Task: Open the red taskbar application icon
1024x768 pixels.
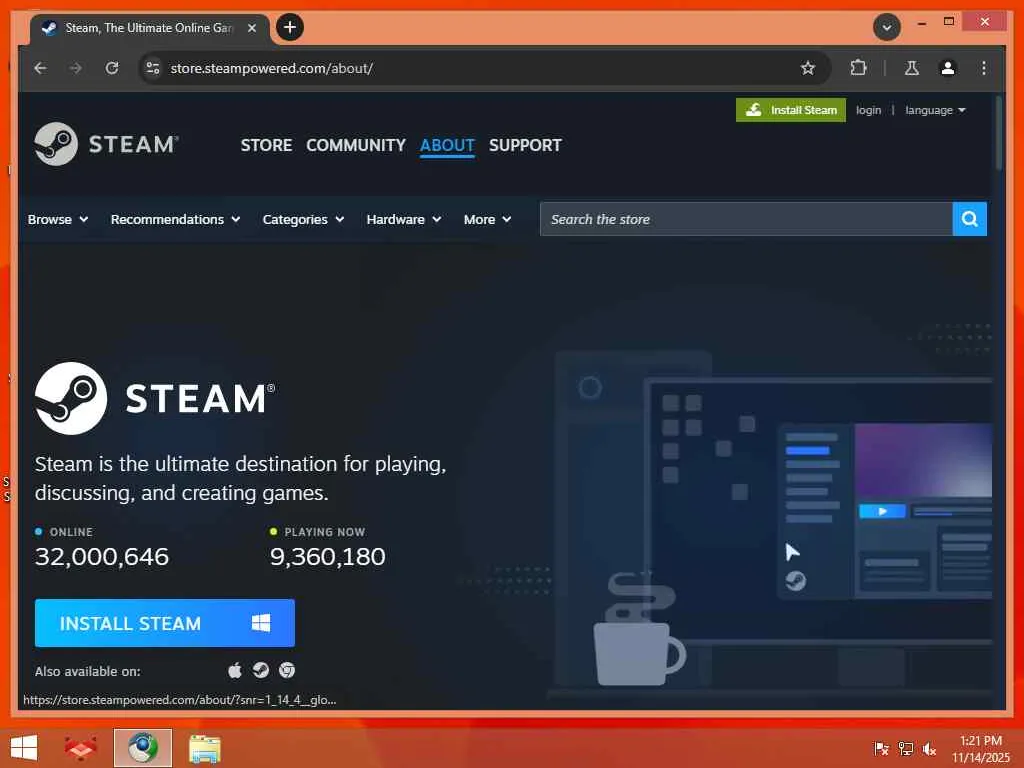Action: [80, 748]
